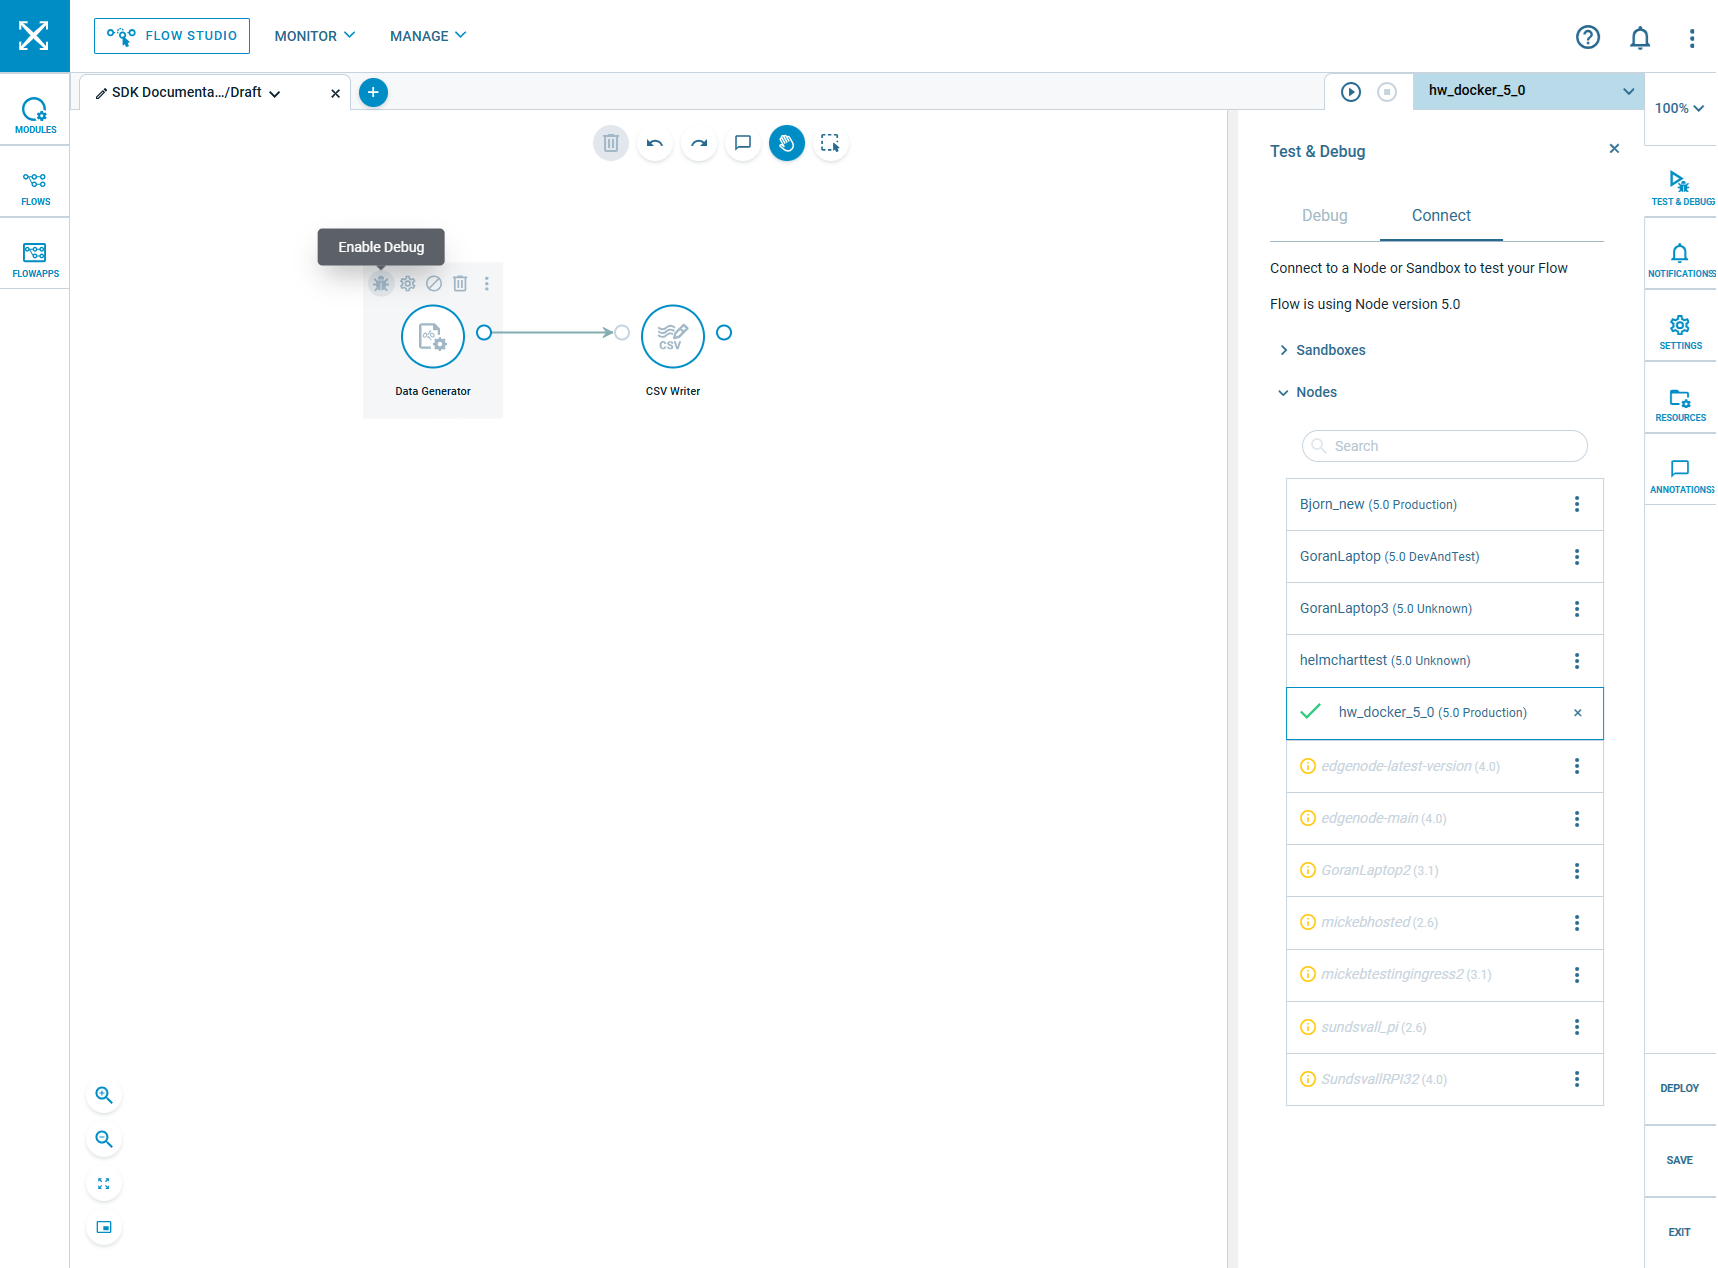Save the flow with Save button
The image size is (1718, 1268).
[x=1679, y=1160]
